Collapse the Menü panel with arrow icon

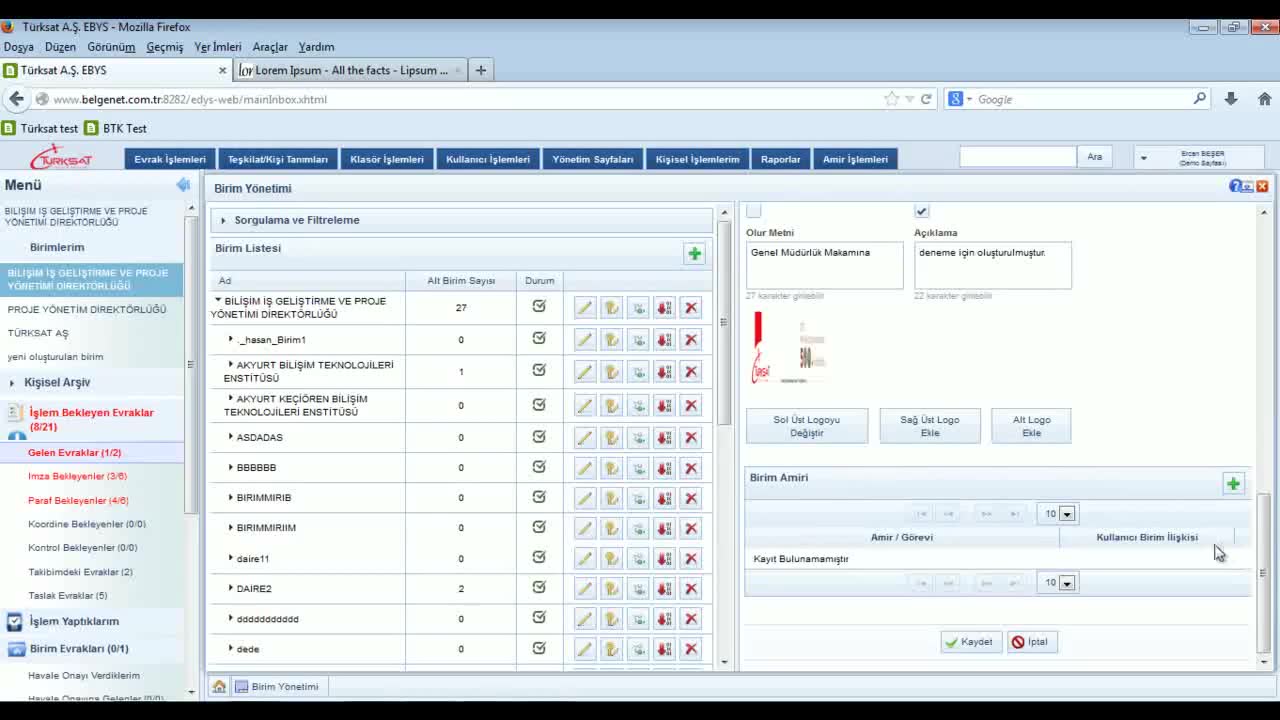(183, 185)
